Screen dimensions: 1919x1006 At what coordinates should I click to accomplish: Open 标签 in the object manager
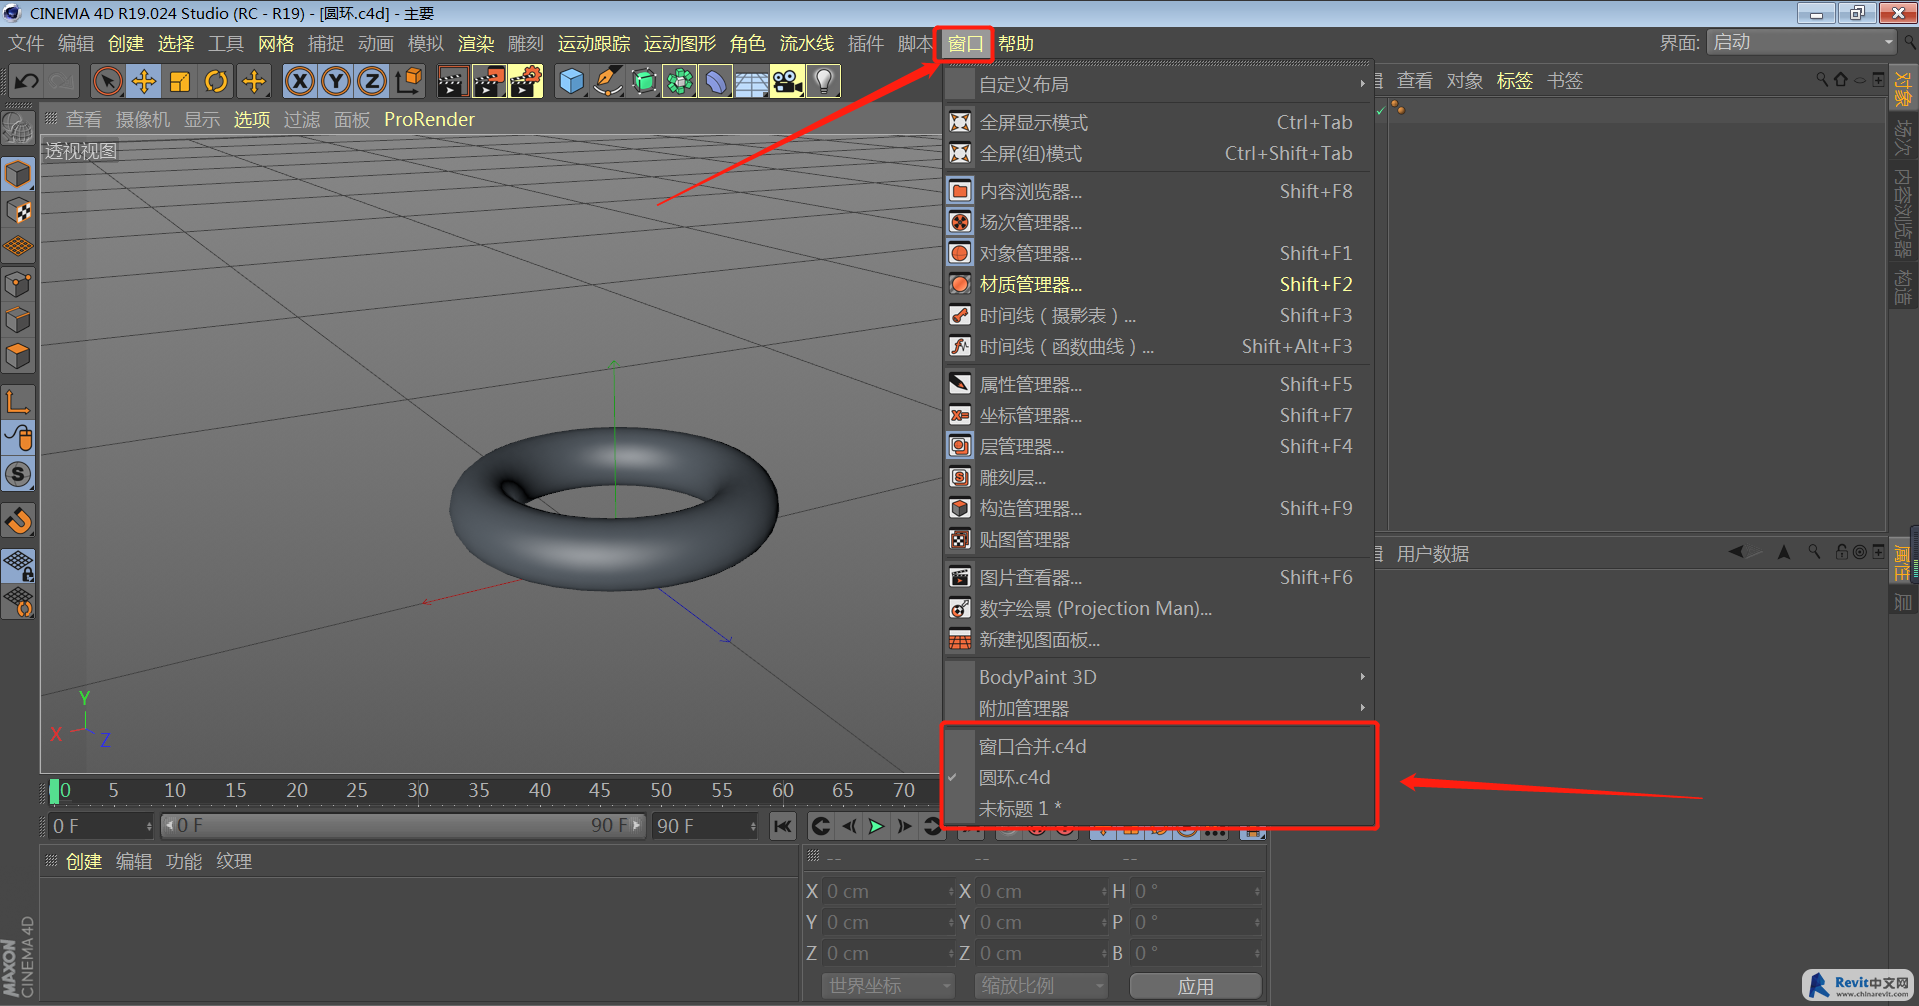pyautogui.click(x=1514, y=81)
